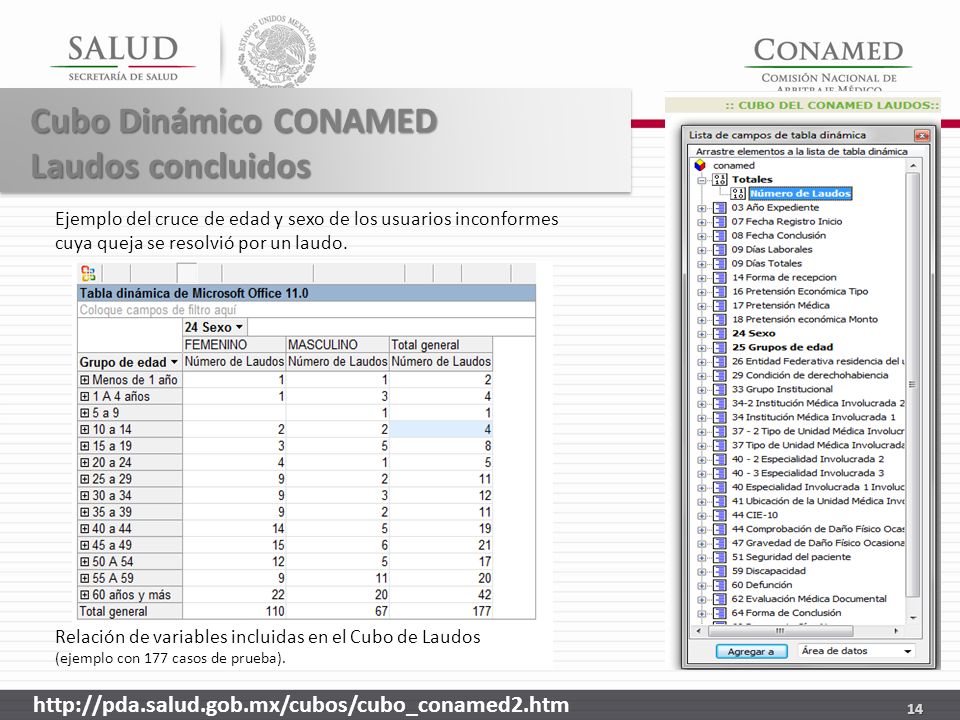Viewport: 960px width, 720px height.
Task: Select 09 Días Laborales field
Action: (772, 250)
